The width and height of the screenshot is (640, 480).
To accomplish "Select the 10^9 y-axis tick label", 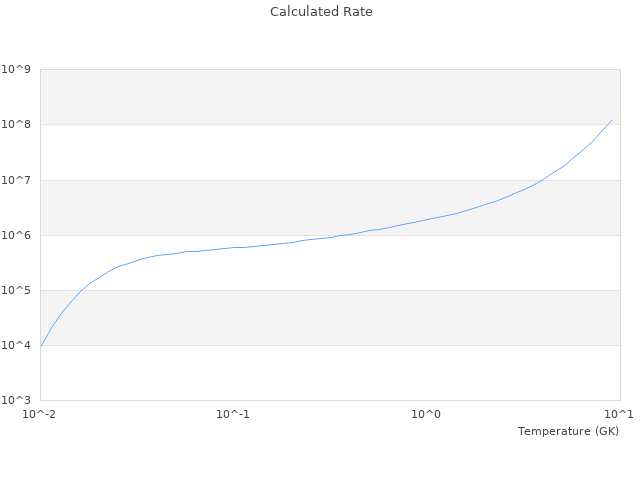I will [16, 70].
